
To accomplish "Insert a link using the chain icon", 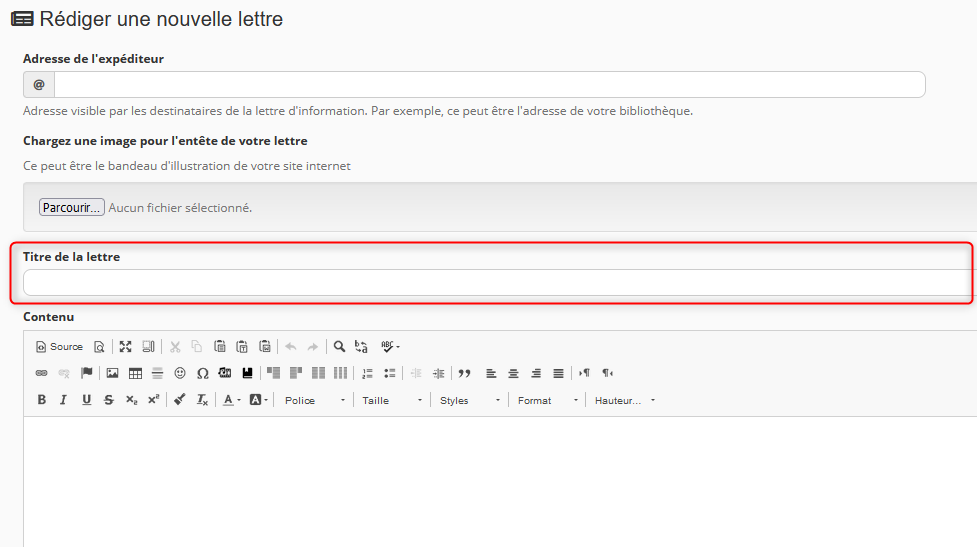I will pos(42,373).
